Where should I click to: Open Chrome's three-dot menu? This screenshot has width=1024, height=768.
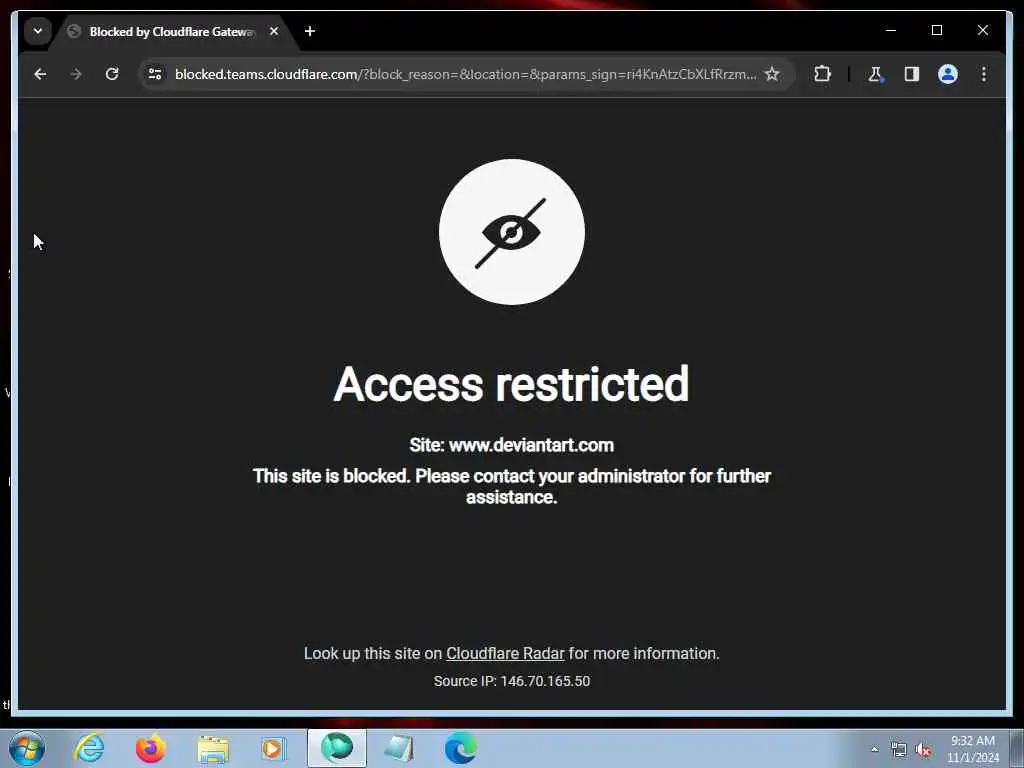984,74
